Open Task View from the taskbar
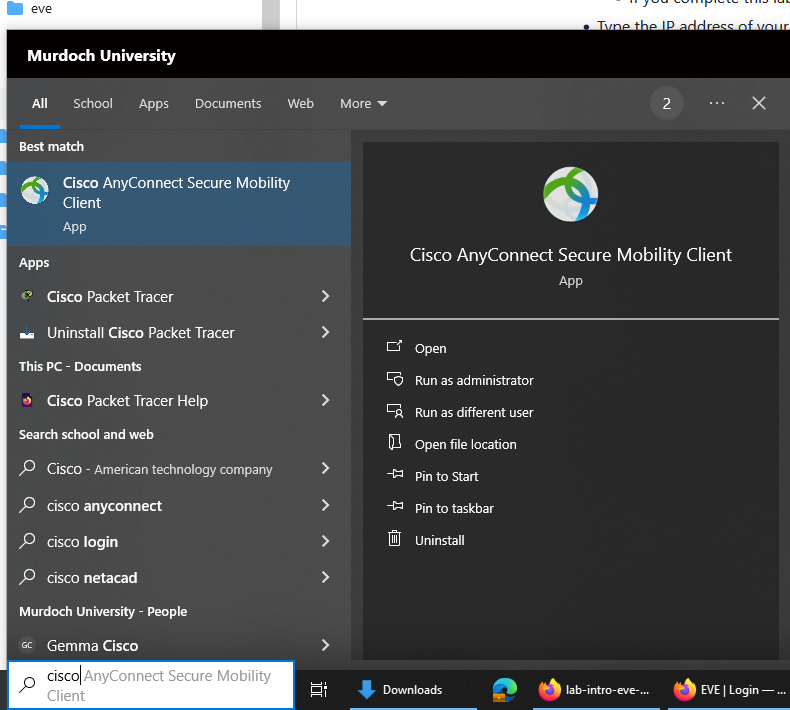Image resolution: width=790 pixels, height=710 pixels. [318, 689]
